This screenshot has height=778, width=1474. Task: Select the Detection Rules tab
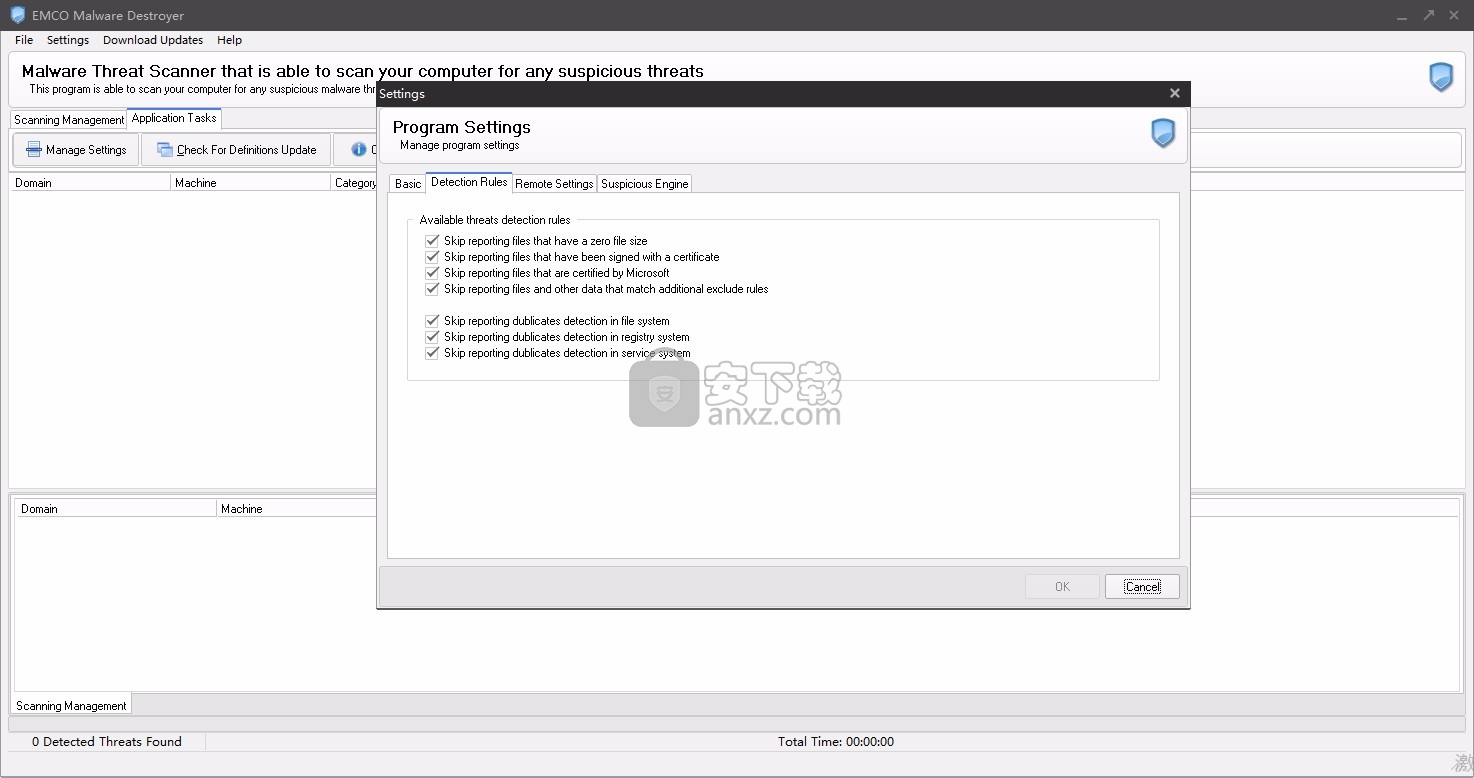(469, 182)
